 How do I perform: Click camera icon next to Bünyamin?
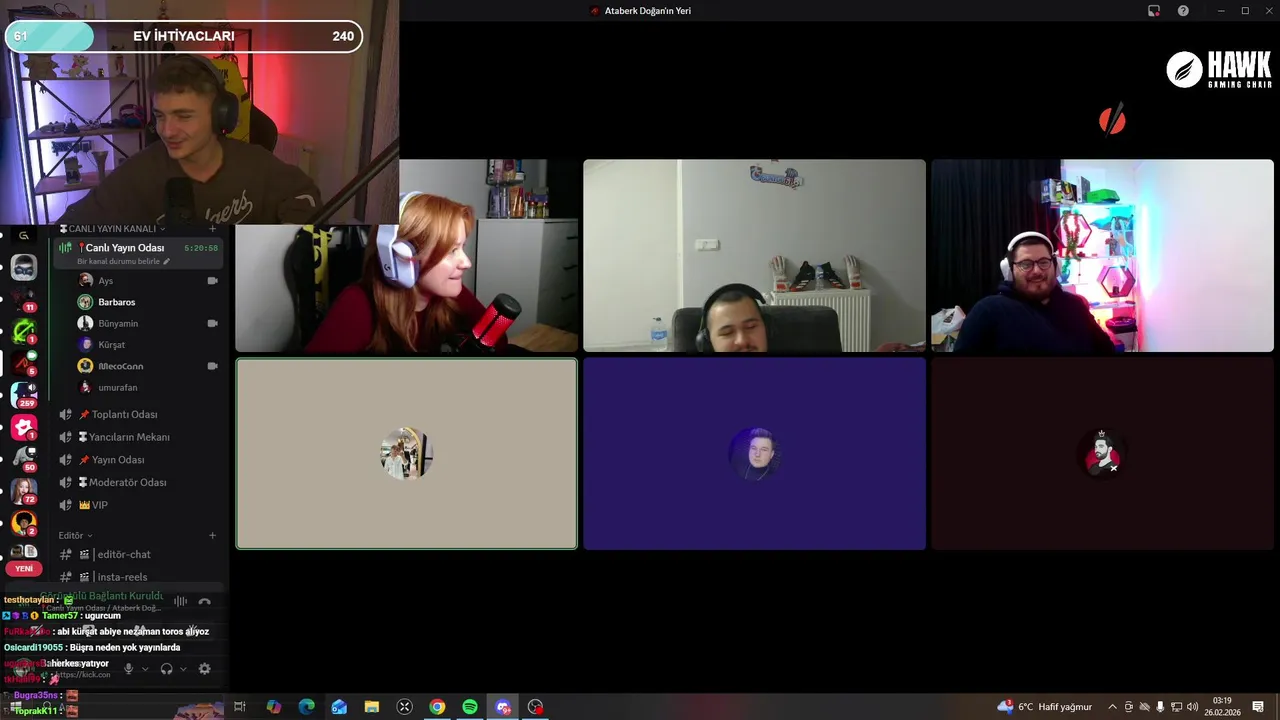212,323
